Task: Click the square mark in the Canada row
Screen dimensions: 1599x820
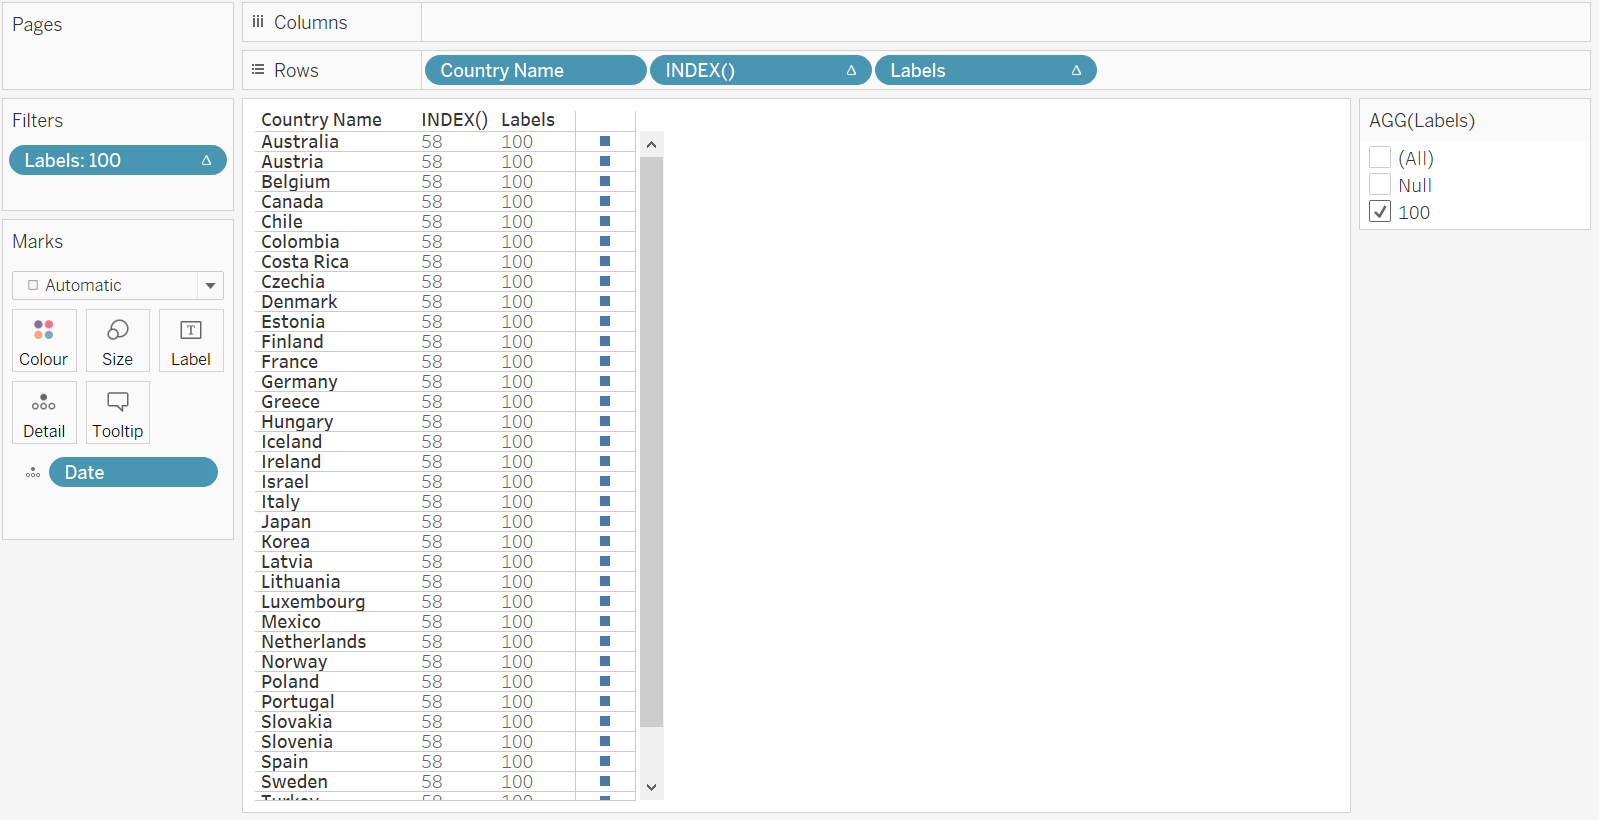Action: (605, 201)
